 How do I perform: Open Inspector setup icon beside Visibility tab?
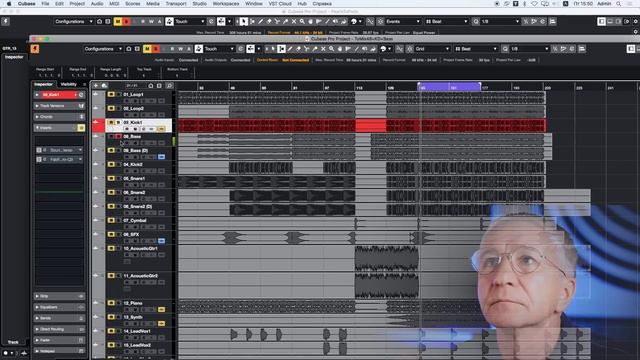(x=84, y=84)
